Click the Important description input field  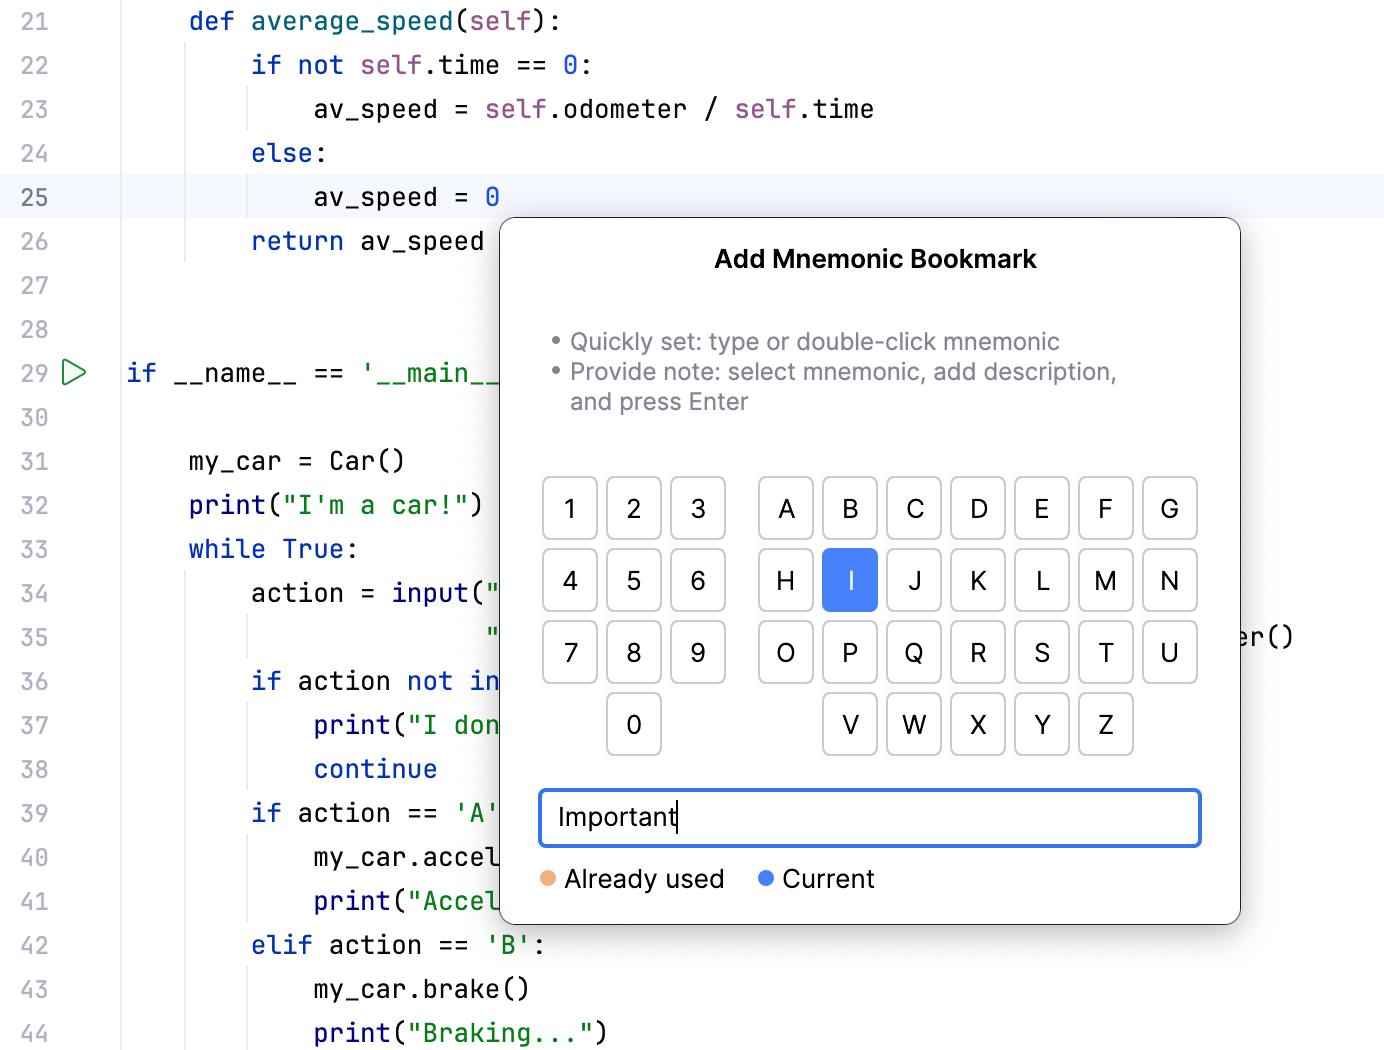[x=869, y=818]
